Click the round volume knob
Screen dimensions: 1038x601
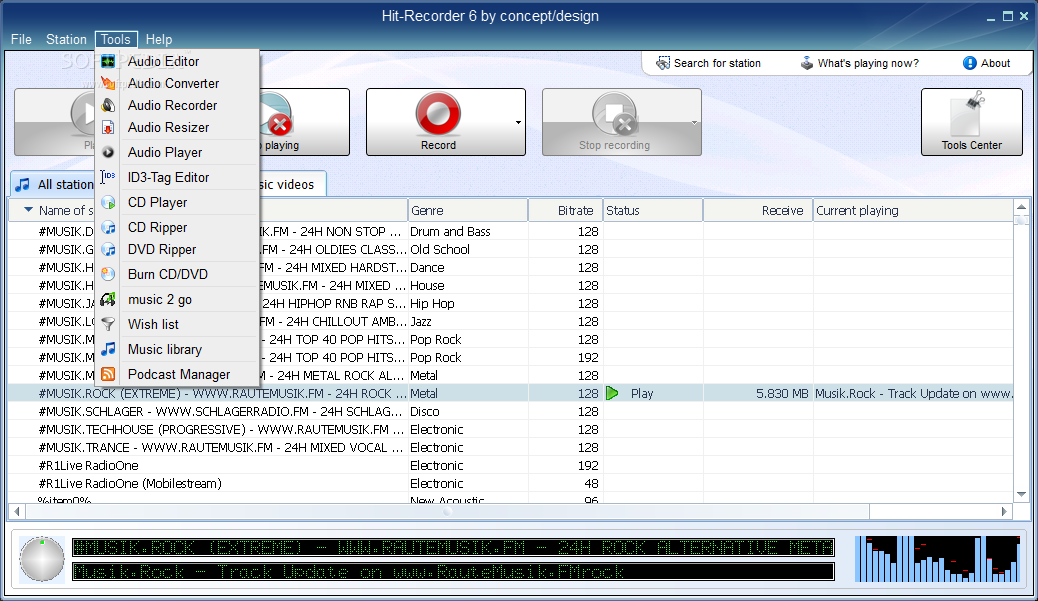click(x=42, y=559)
